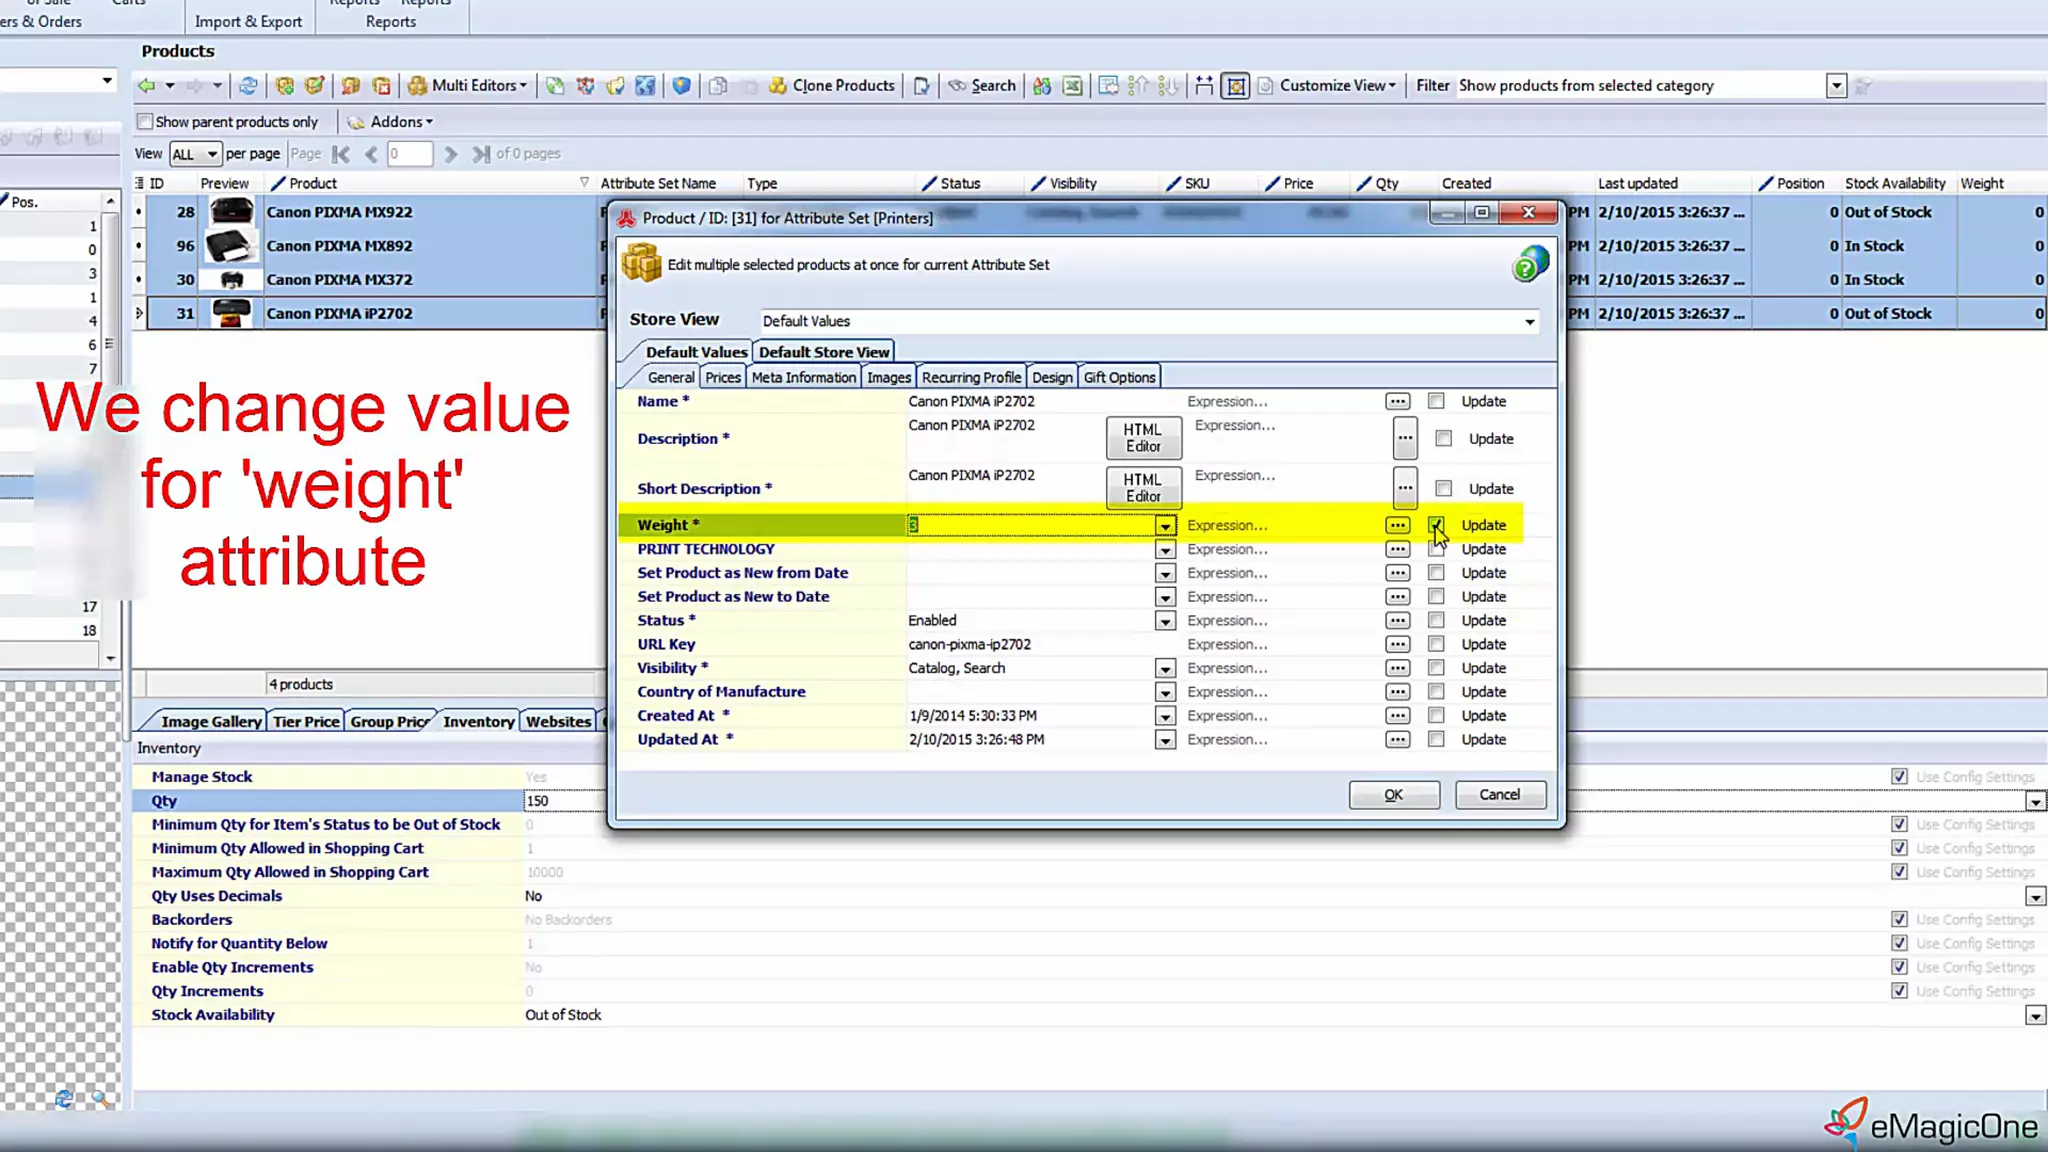The height and width of the screenshot is (1152, 2048).
Task: Click the help globe icon in dialog
Action: coord(1529,265)
